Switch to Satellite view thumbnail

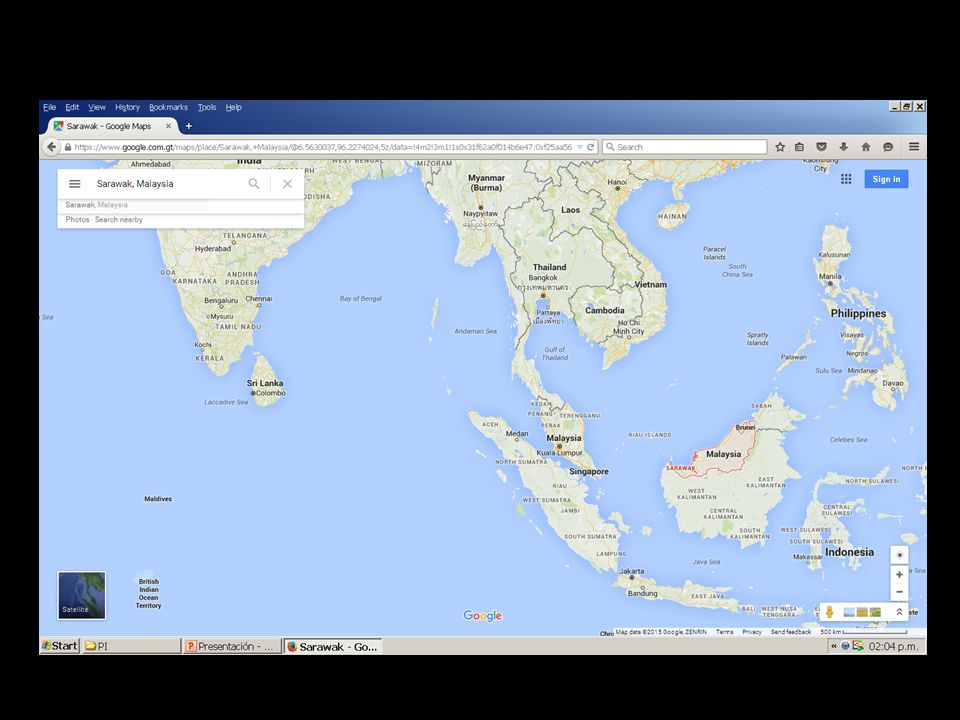tap(82, 596)
